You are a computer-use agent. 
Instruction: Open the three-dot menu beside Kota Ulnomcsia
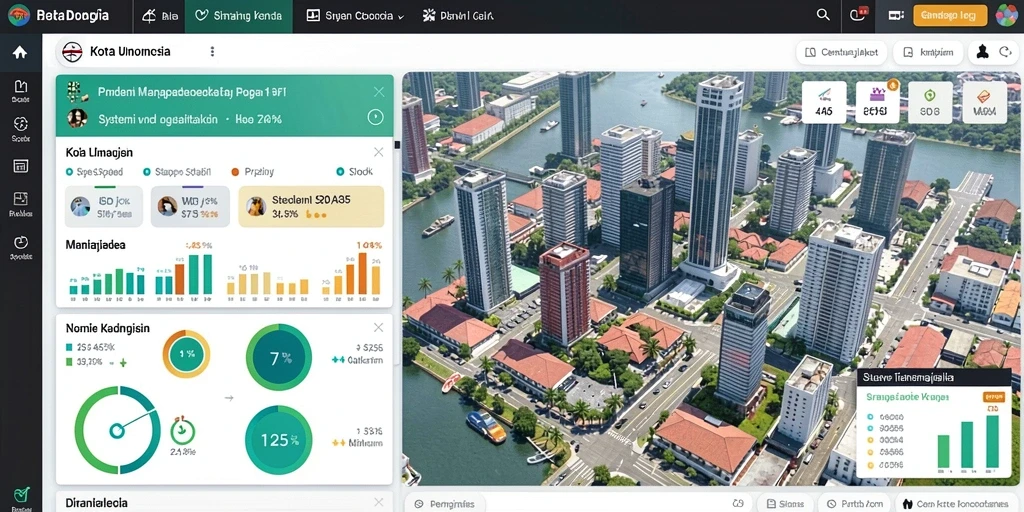pyautogui.click(x=212, y=52)
